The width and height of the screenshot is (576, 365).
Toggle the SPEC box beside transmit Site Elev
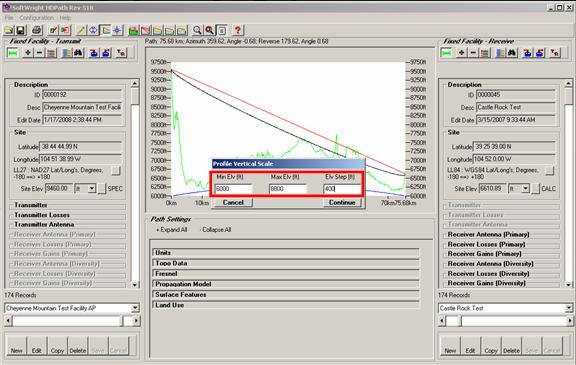102,189
